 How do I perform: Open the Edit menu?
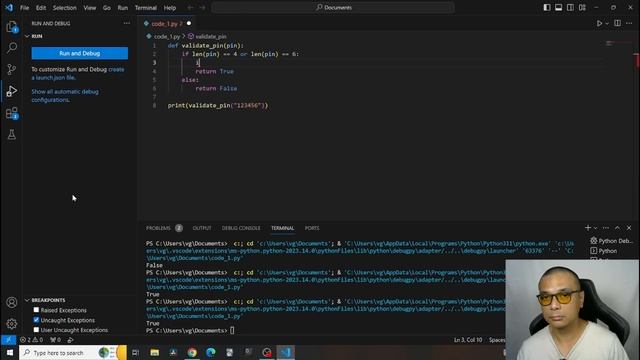click(x=41, y=8)
